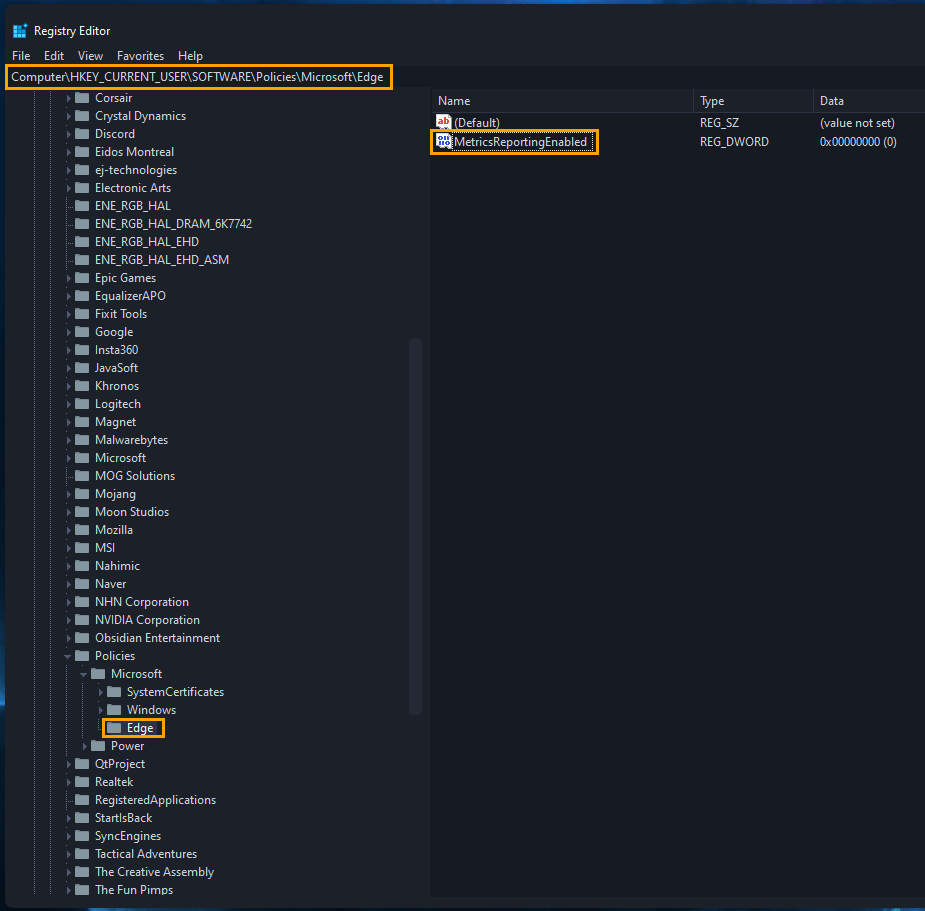Click the REG_DWORD type cell
The height and width of the screenshot is (911, 925).
click(734, 142)
